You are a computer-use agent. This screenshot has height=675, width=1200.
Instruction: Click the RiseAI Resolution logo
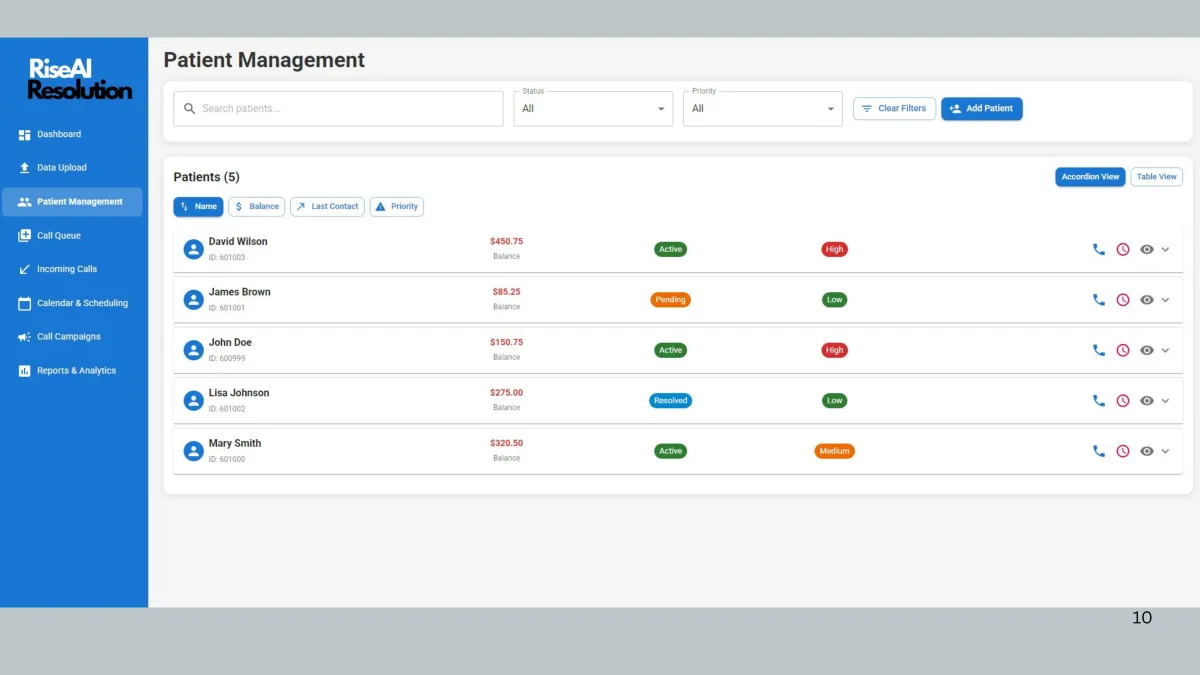[x=79, y=79]
